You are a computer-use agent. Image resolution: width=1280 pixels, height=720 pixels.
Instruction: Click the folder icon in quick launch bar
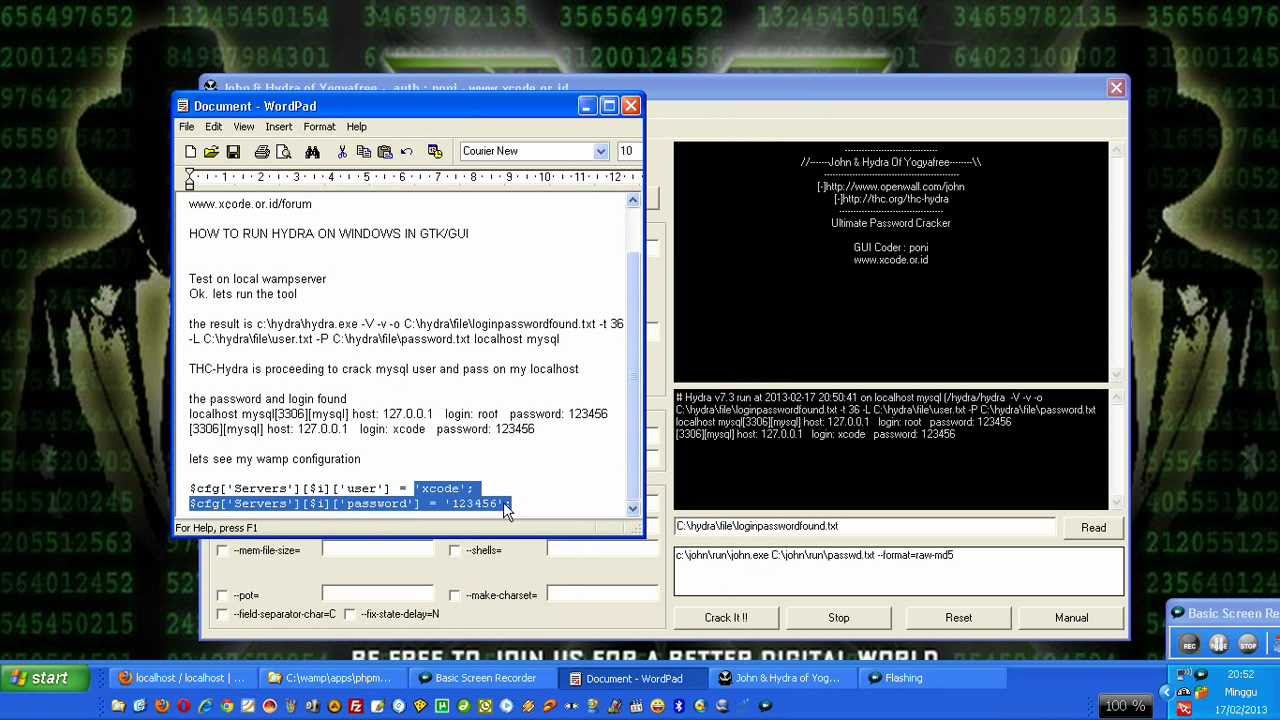pyautogui.click(x=119, y=706)
